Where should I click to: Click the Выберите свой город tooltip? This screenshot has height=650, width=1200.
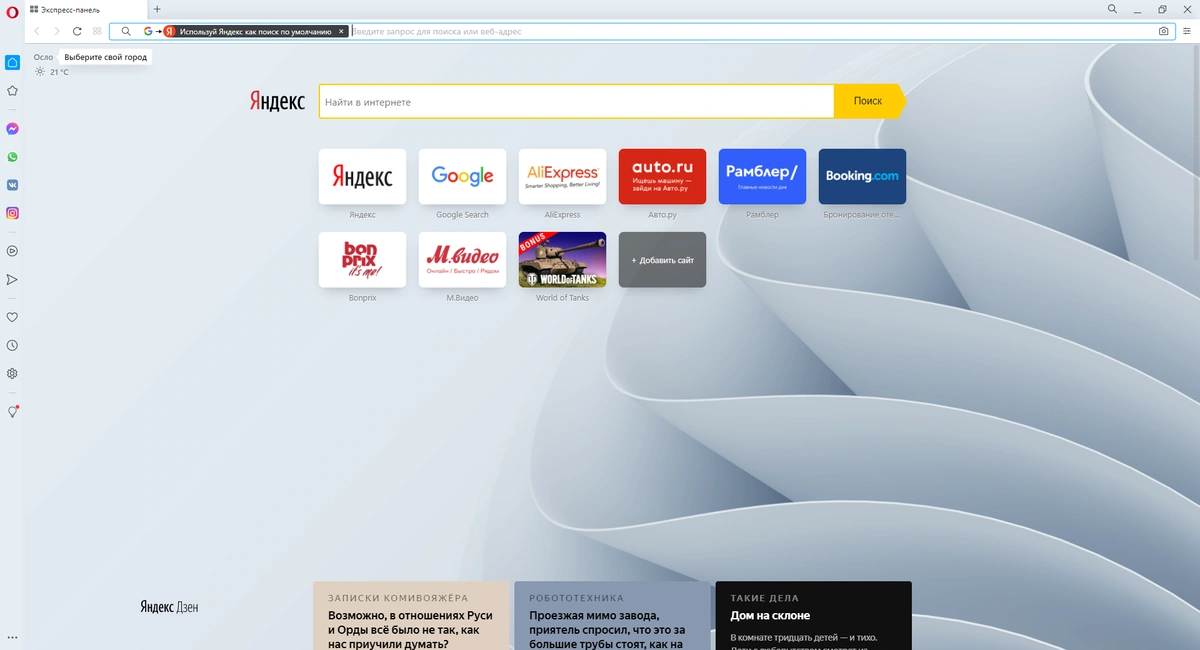105,57
